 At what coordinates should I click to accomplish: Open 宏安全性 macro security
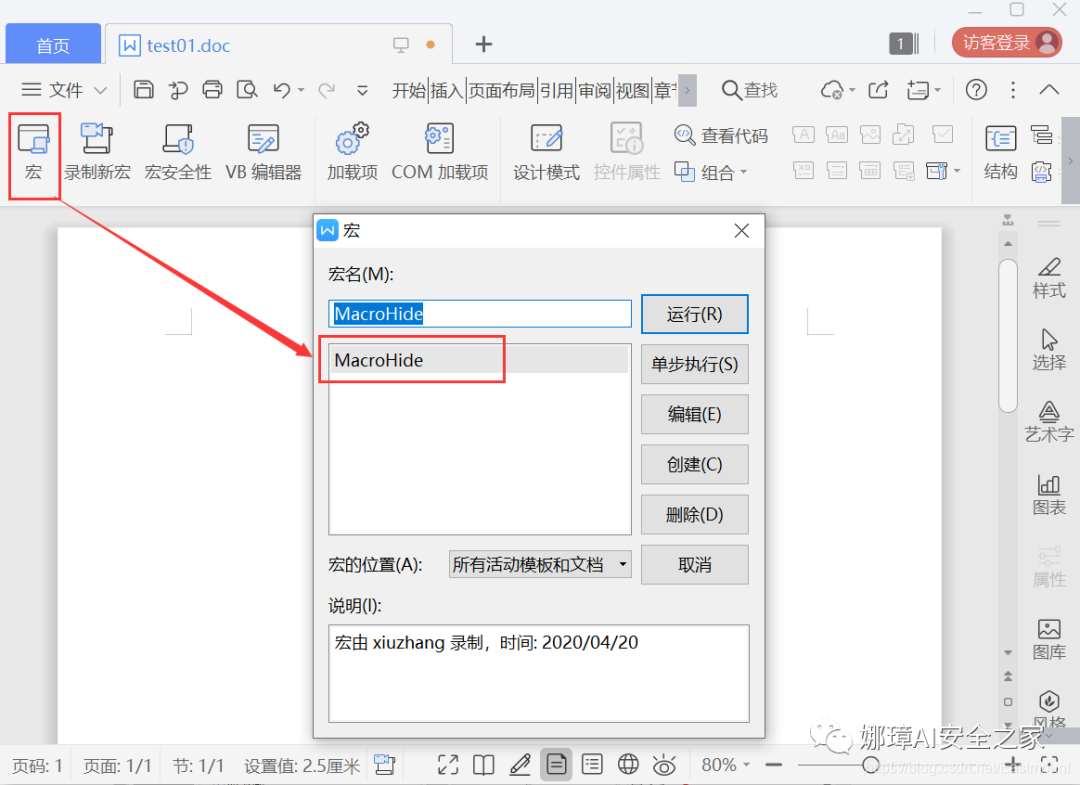click(x=178, y=153)
